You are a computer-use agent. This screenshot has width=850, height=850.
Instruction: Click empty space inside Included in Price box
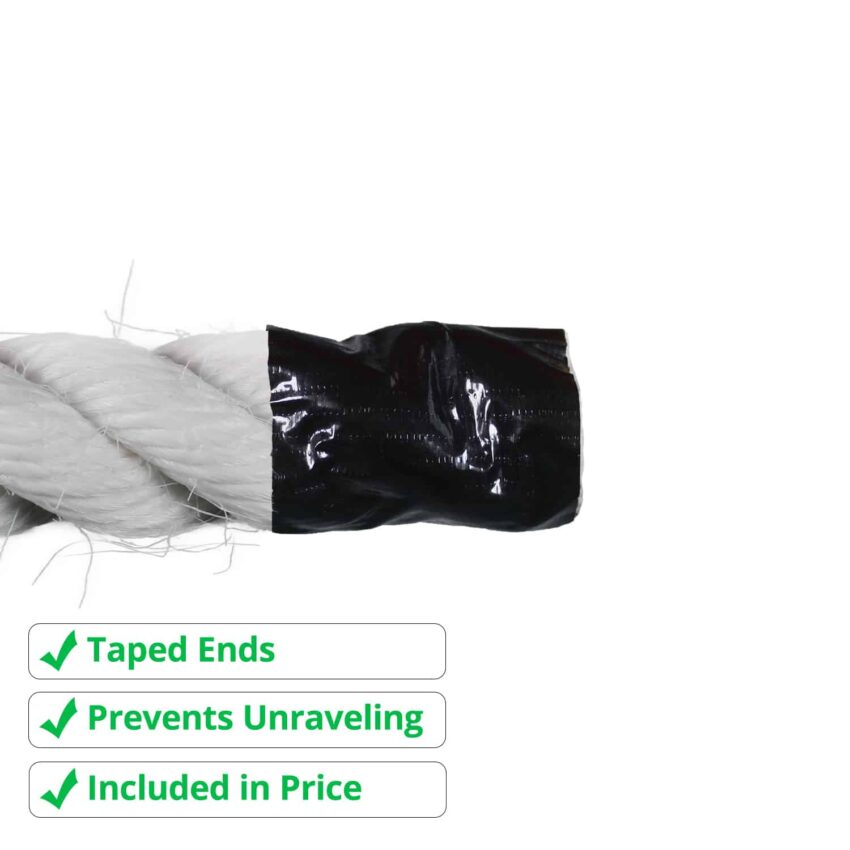click(404, 789)
